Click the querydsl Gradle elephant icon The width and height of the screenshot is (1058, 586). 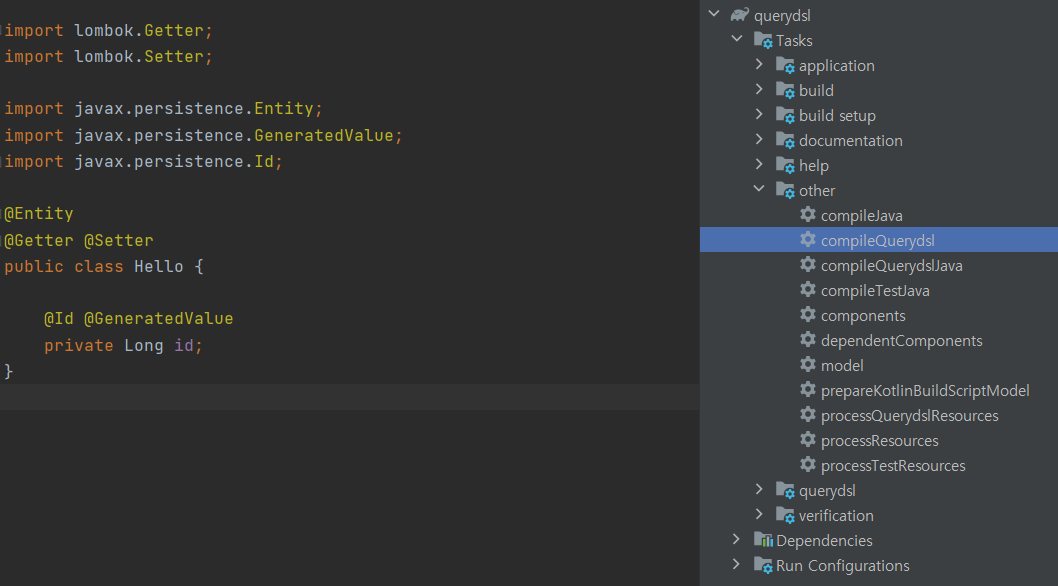[740, 15]
